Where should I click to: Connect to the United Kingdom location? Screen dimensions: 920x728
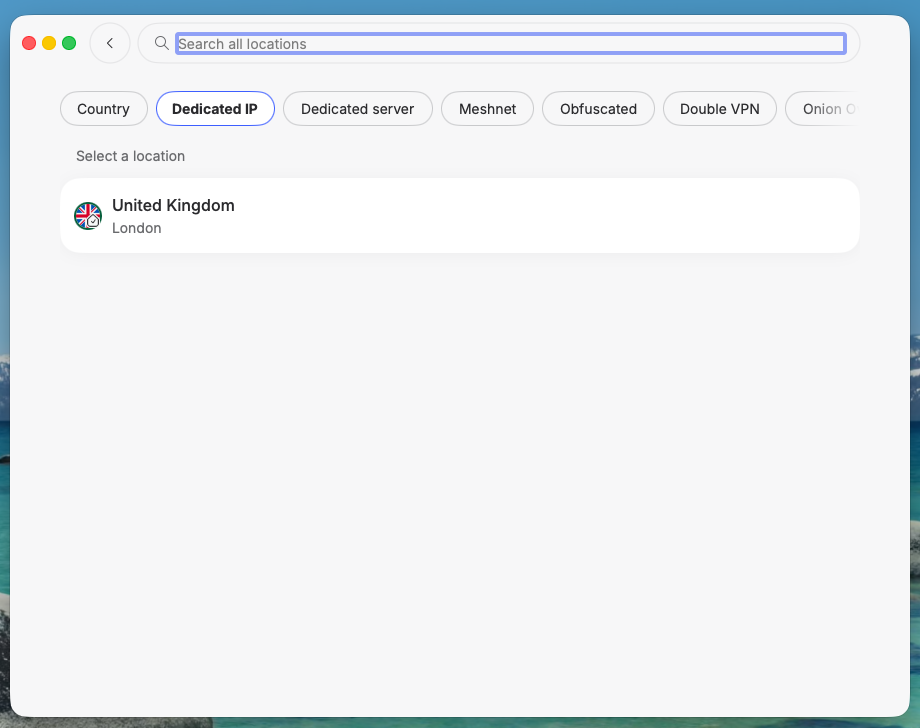click(x=460, y=215)
